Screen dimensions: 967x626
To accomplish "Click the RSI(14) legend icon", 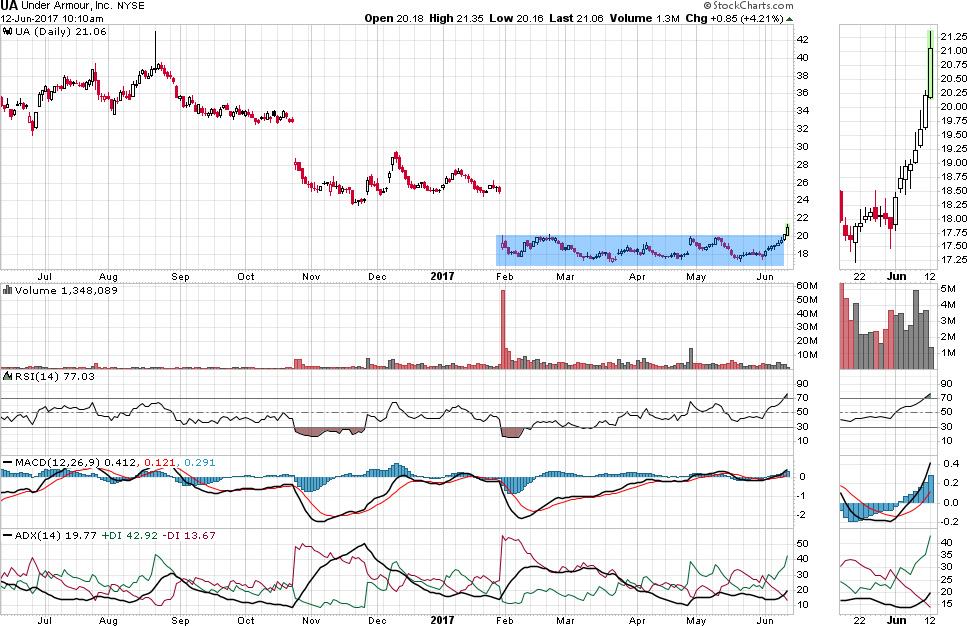I will pos(8,376).
